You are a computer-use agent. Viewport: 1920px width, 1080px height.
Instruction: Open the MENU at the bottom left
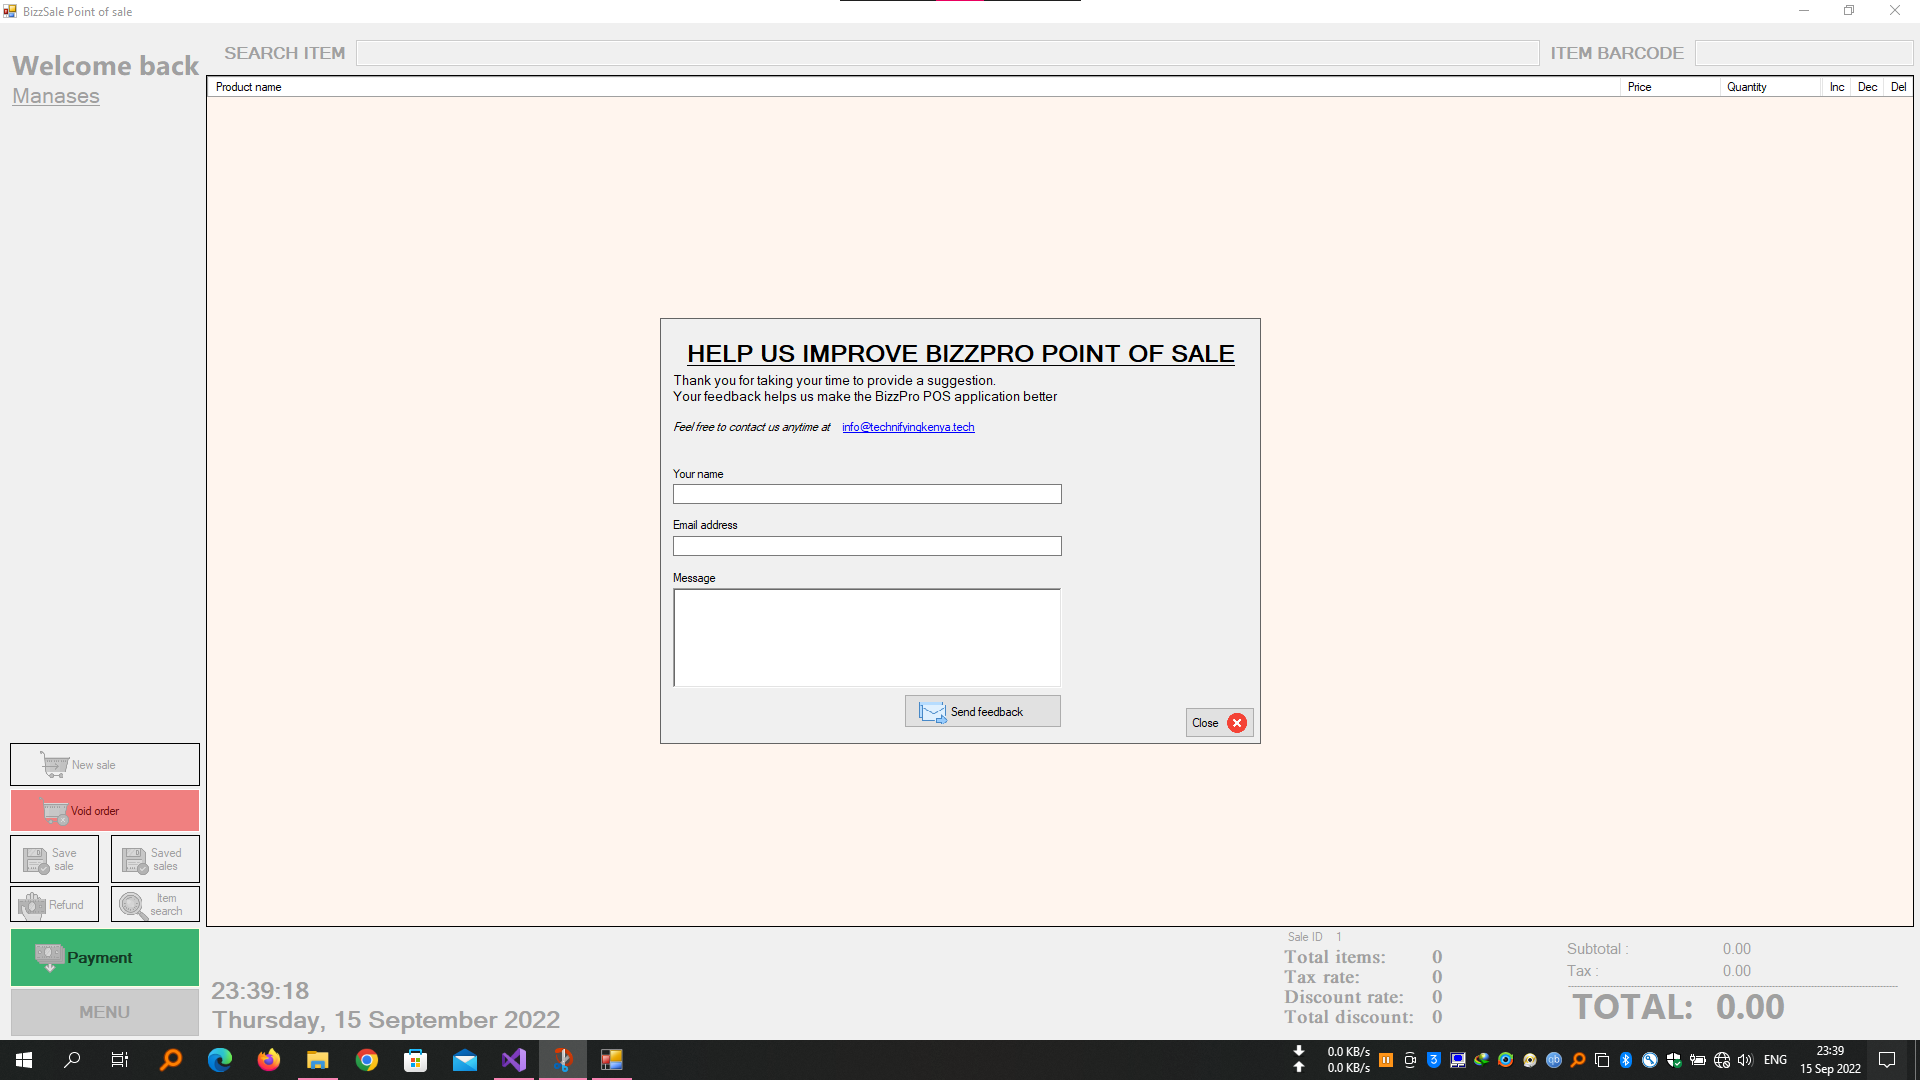point(104,1011)
